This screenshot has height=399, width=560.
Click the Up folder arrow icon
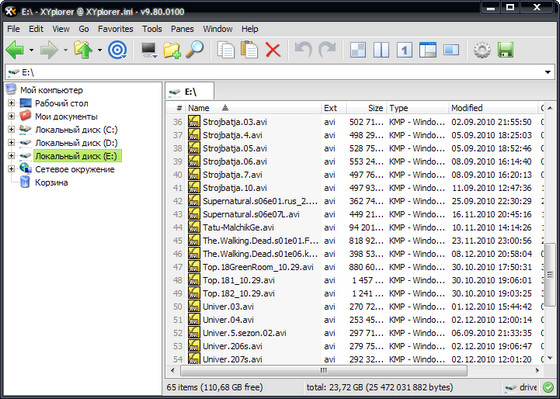point(83,50)
